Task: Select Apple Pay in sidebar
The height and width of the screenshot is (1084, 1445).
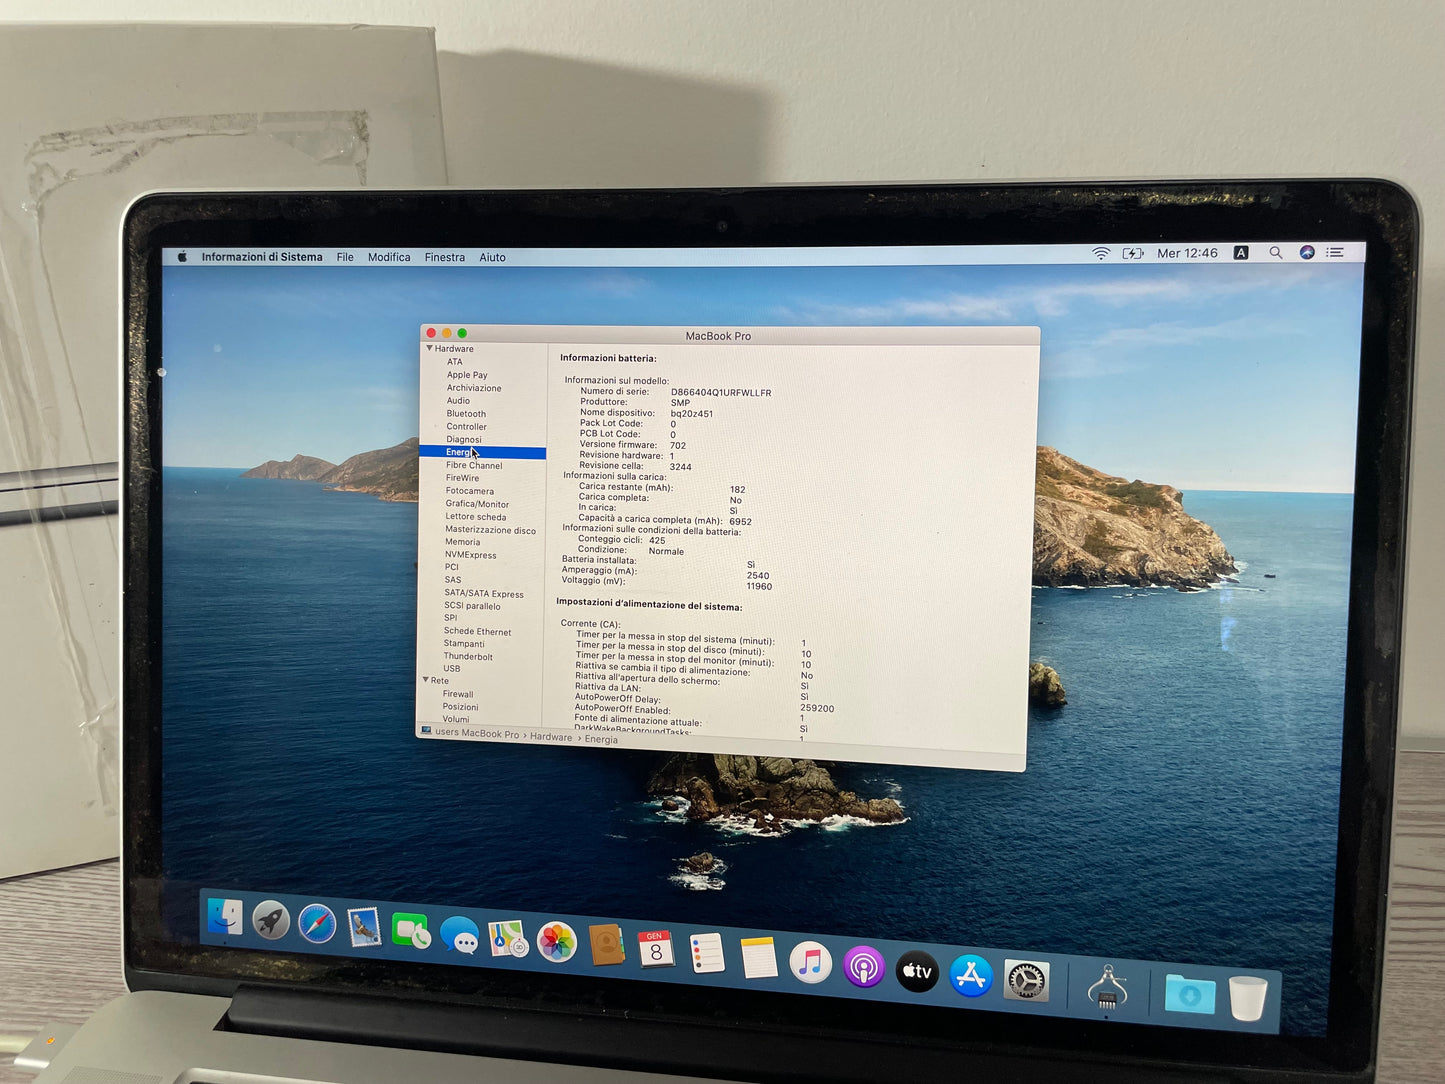Action: point(467,375)
